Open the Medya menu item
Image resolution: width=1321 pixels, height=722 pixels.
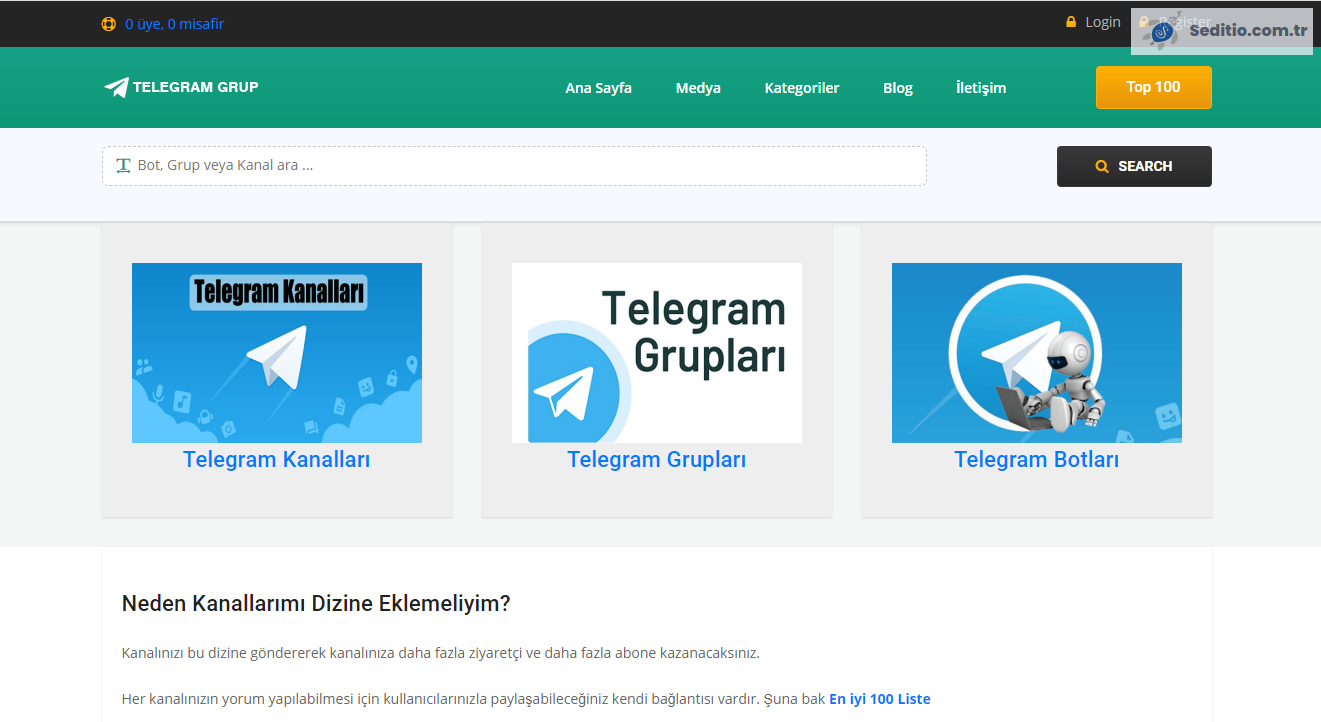pyautogui.click(x=698, y=88)
